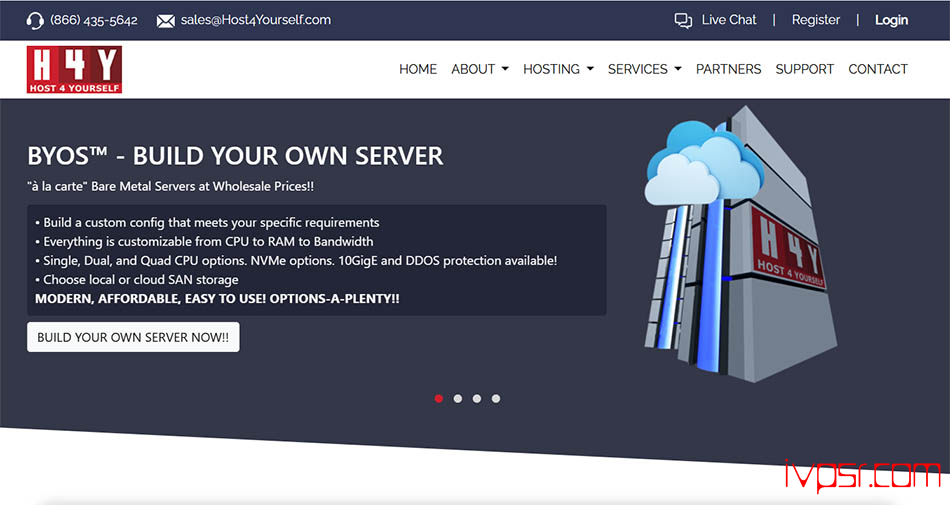The width and height of the screenshot is (950, 505).
Task: Switch to the second carousel slide dot
Action: click(458, 398)
